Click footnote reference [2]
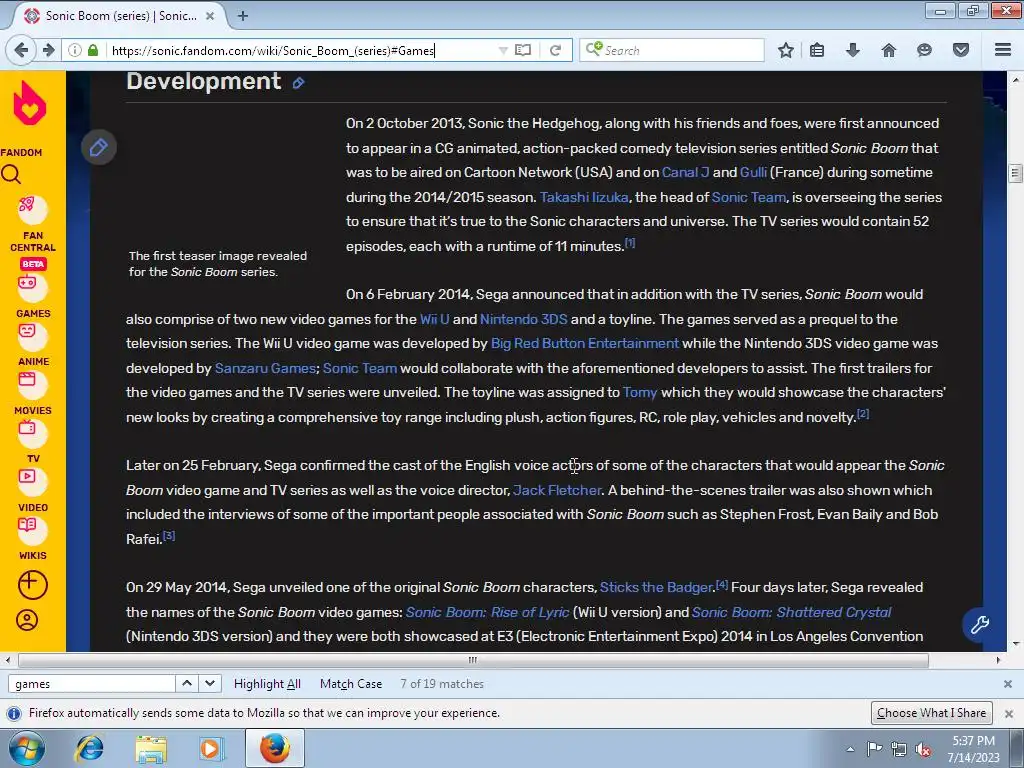Viewport: 1024px width, 768px height. [863, 414]
